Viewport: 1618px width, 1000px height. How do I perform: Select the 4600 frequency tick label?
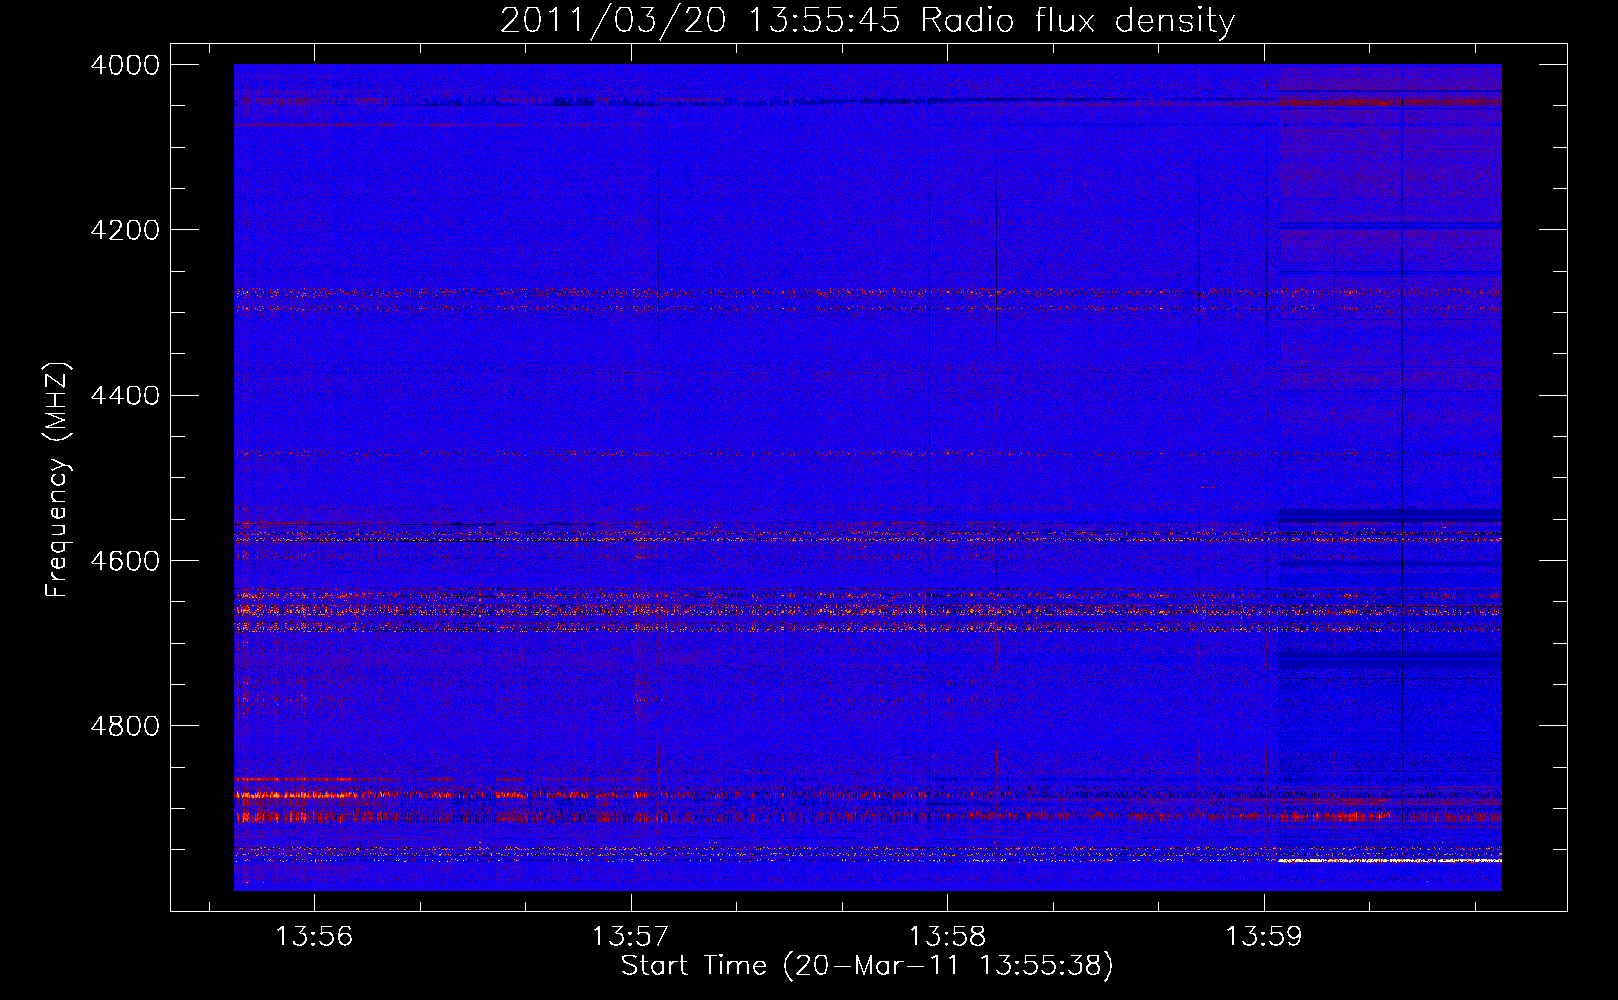[x=125, y=561]
